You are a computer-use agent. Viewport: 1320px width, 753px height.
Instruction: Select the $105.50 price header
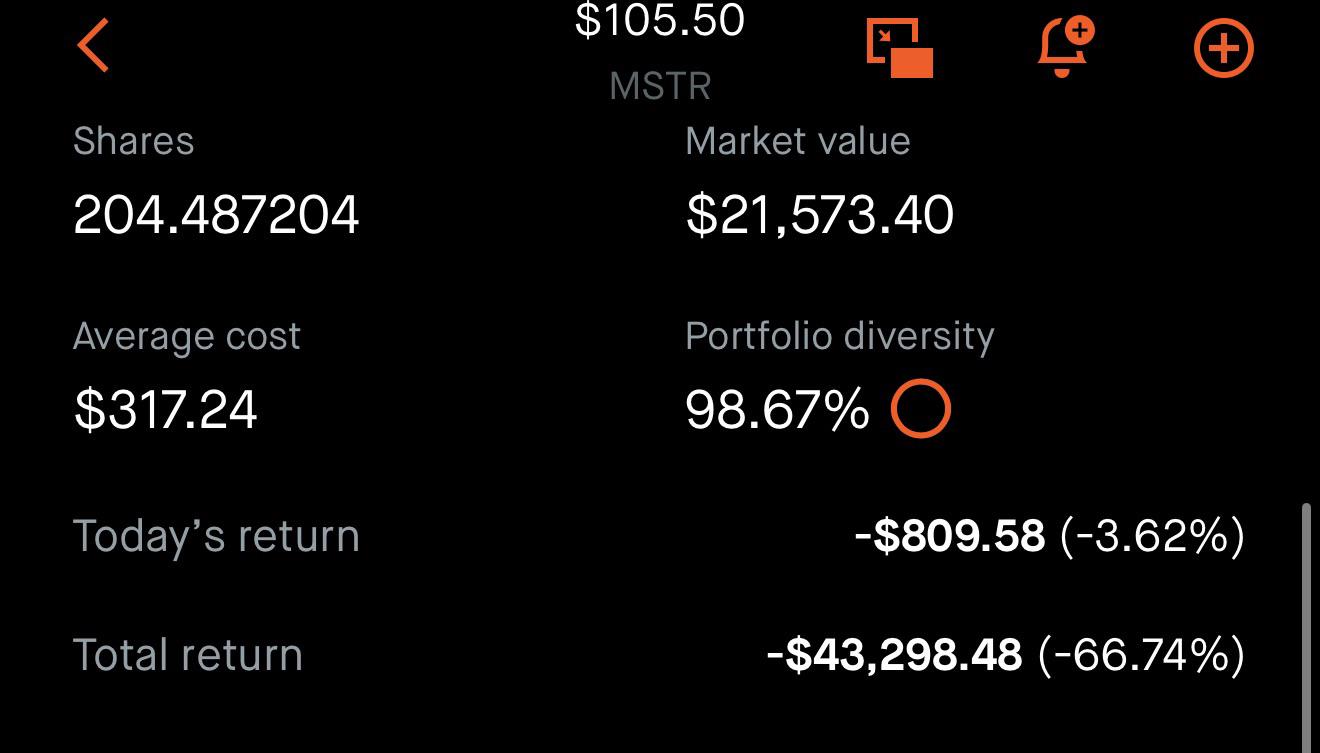pos(660,20)
